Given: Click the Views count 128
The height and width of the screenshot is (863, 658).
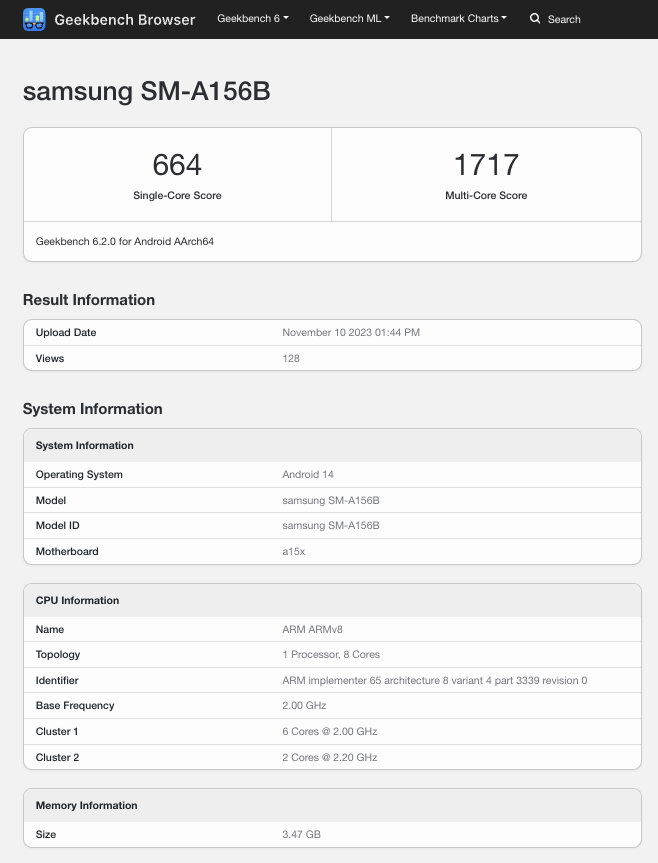Looking at the screenshot, I should pyautogui.click(x=291, y=358).
